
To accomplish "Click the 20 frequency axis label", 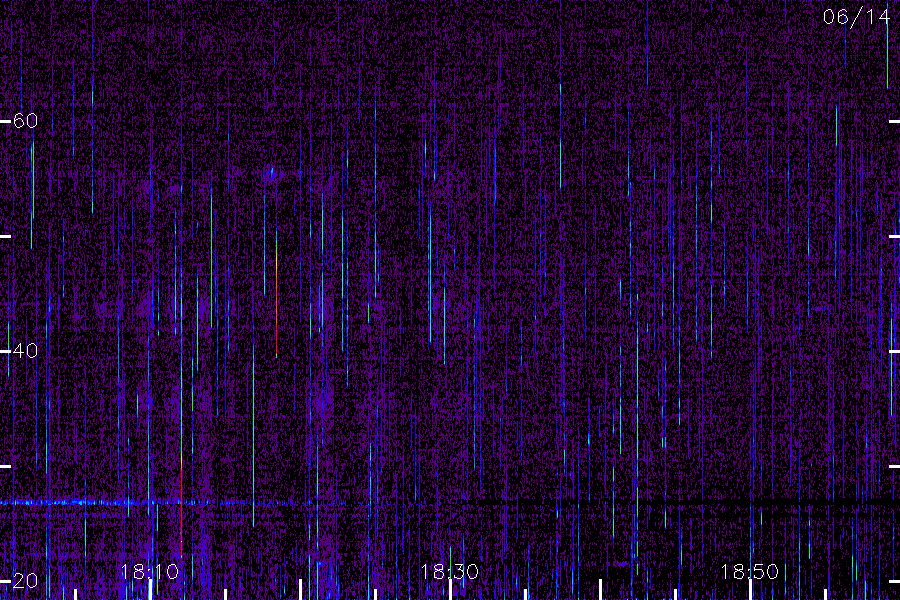I will 25,581.
